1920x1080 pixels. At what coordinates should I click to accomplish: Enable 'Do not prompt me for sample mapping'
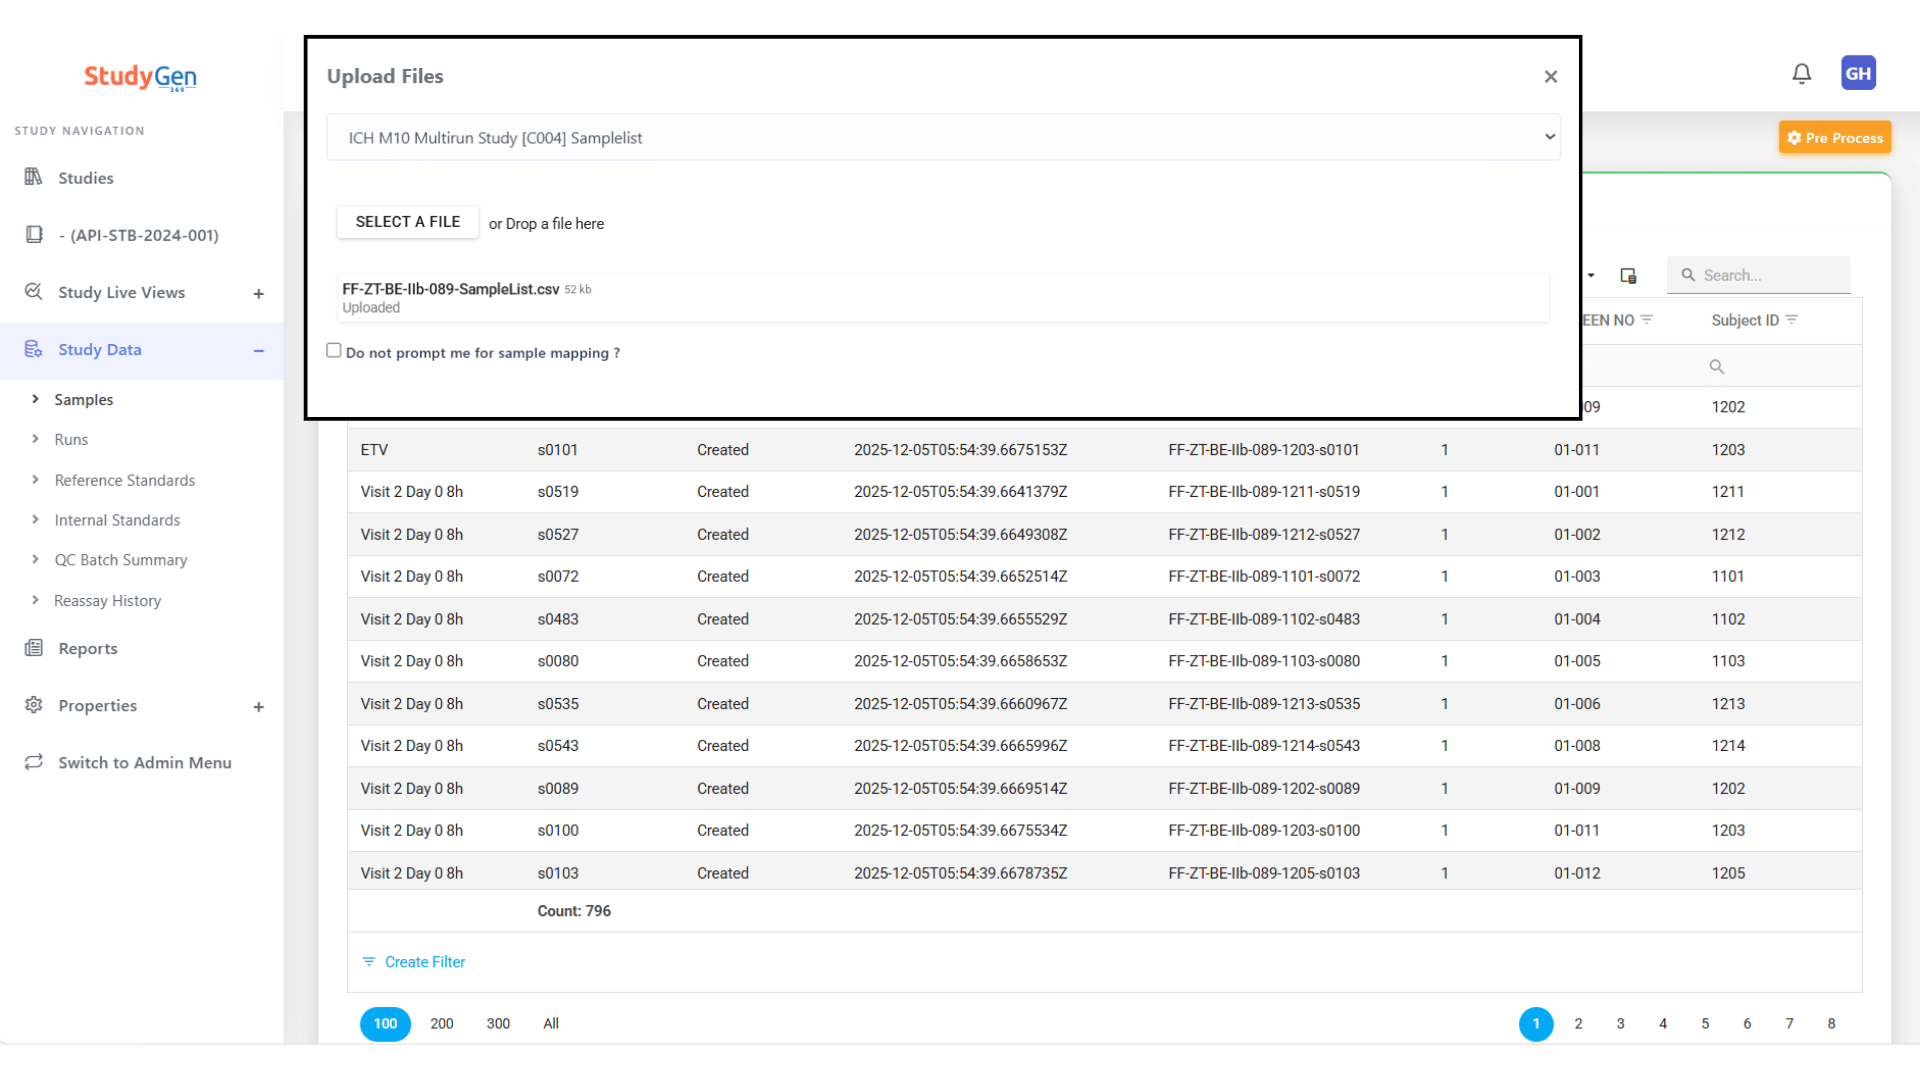point(334,351)
